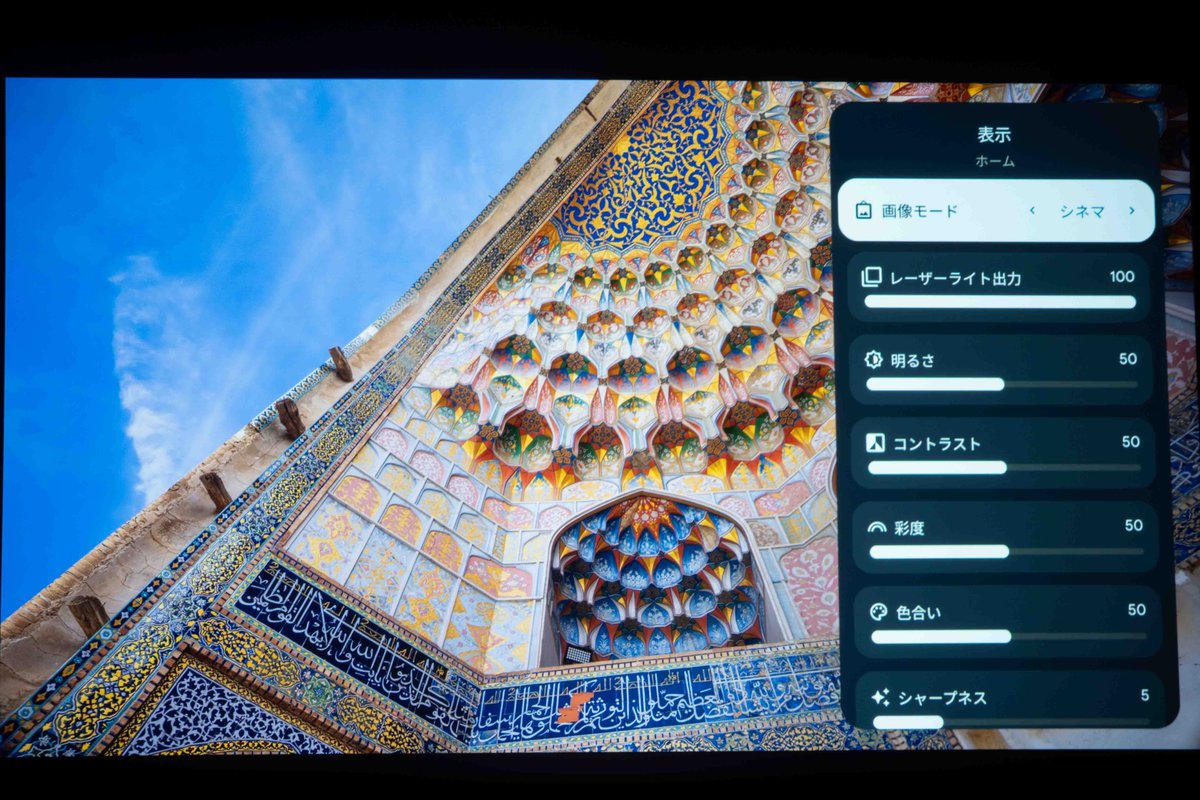Image resolution: width=1200 pixels, height=800 pixels.
Task: Click the シネマ mode value
Action: tap(1082, 211)
